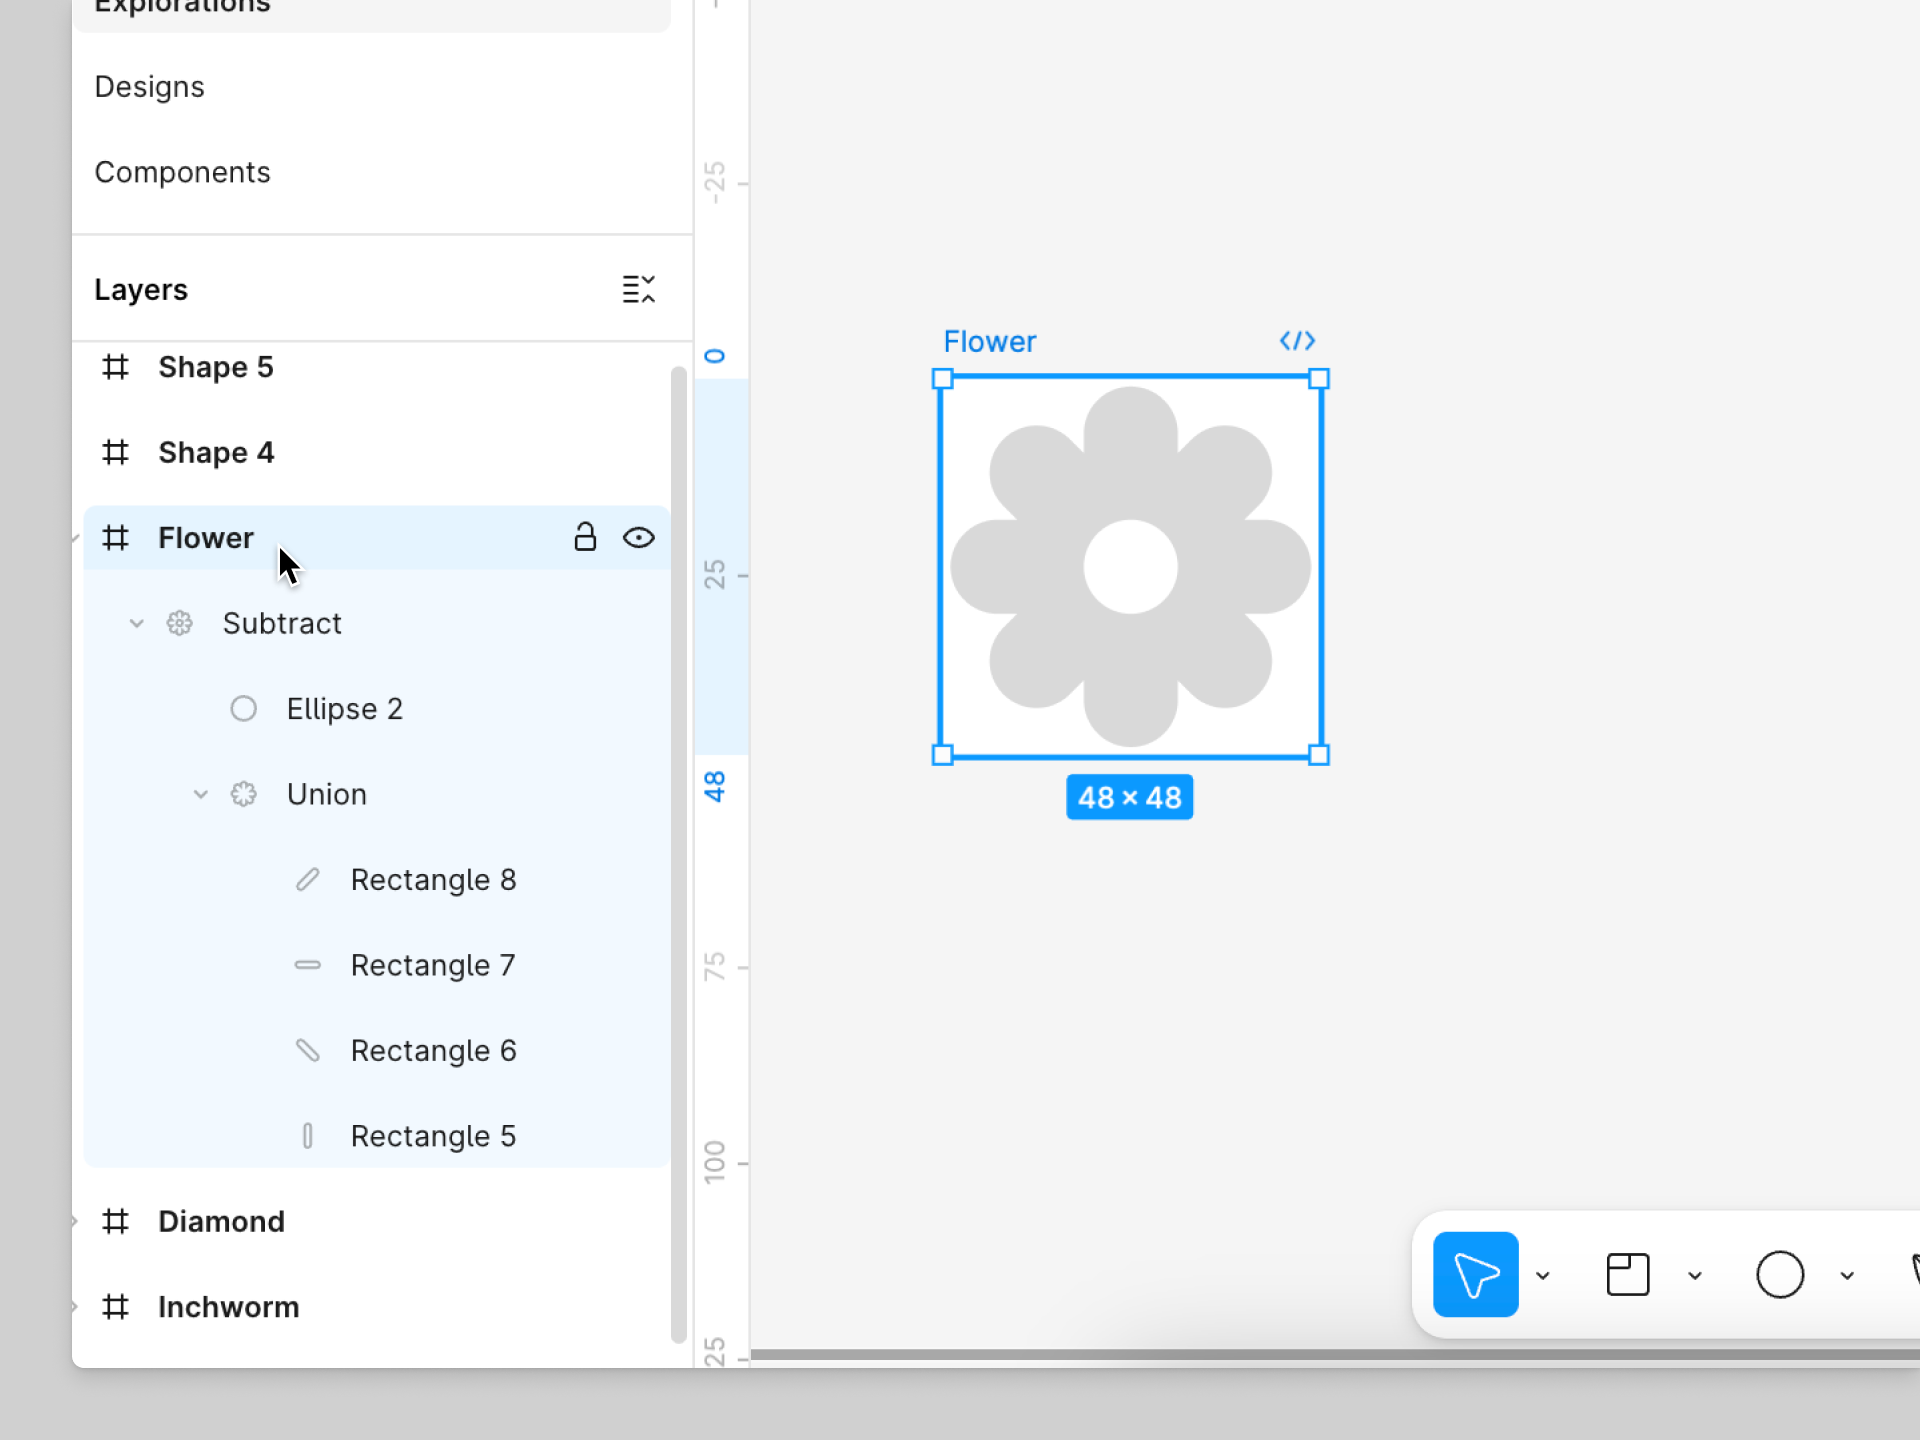
Task: Click the Shape 5 frame icon
Action: [x=116, y=367]
